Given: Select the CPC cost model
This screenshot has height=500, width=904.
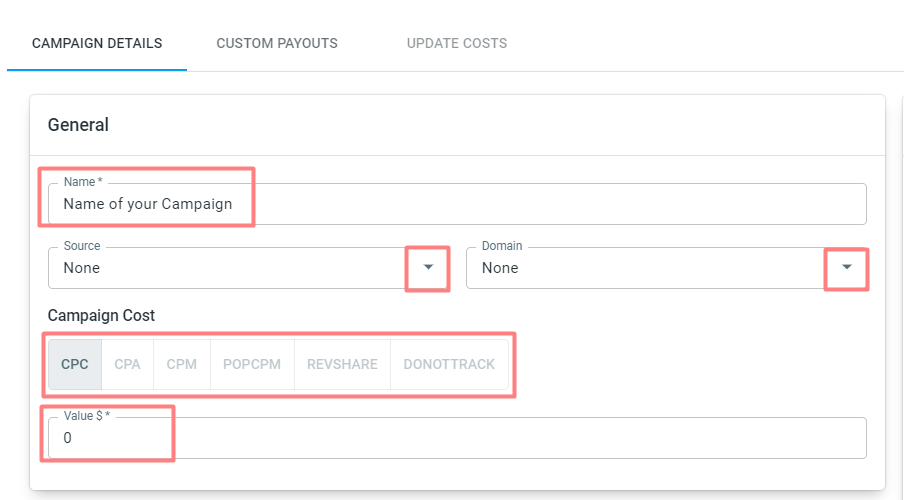Looking at the screenshot, I should point(75,364).
